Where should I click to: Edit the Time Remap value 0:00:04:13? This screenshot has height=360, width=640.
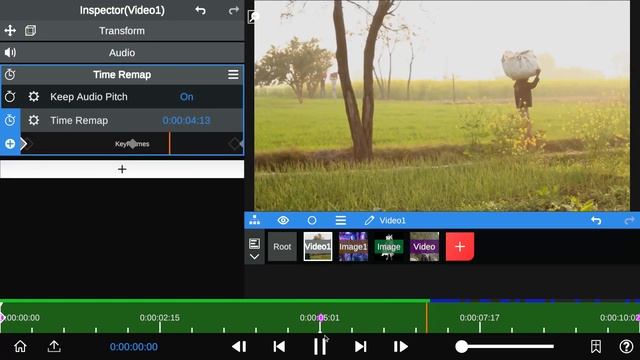(x=186, y=120)
